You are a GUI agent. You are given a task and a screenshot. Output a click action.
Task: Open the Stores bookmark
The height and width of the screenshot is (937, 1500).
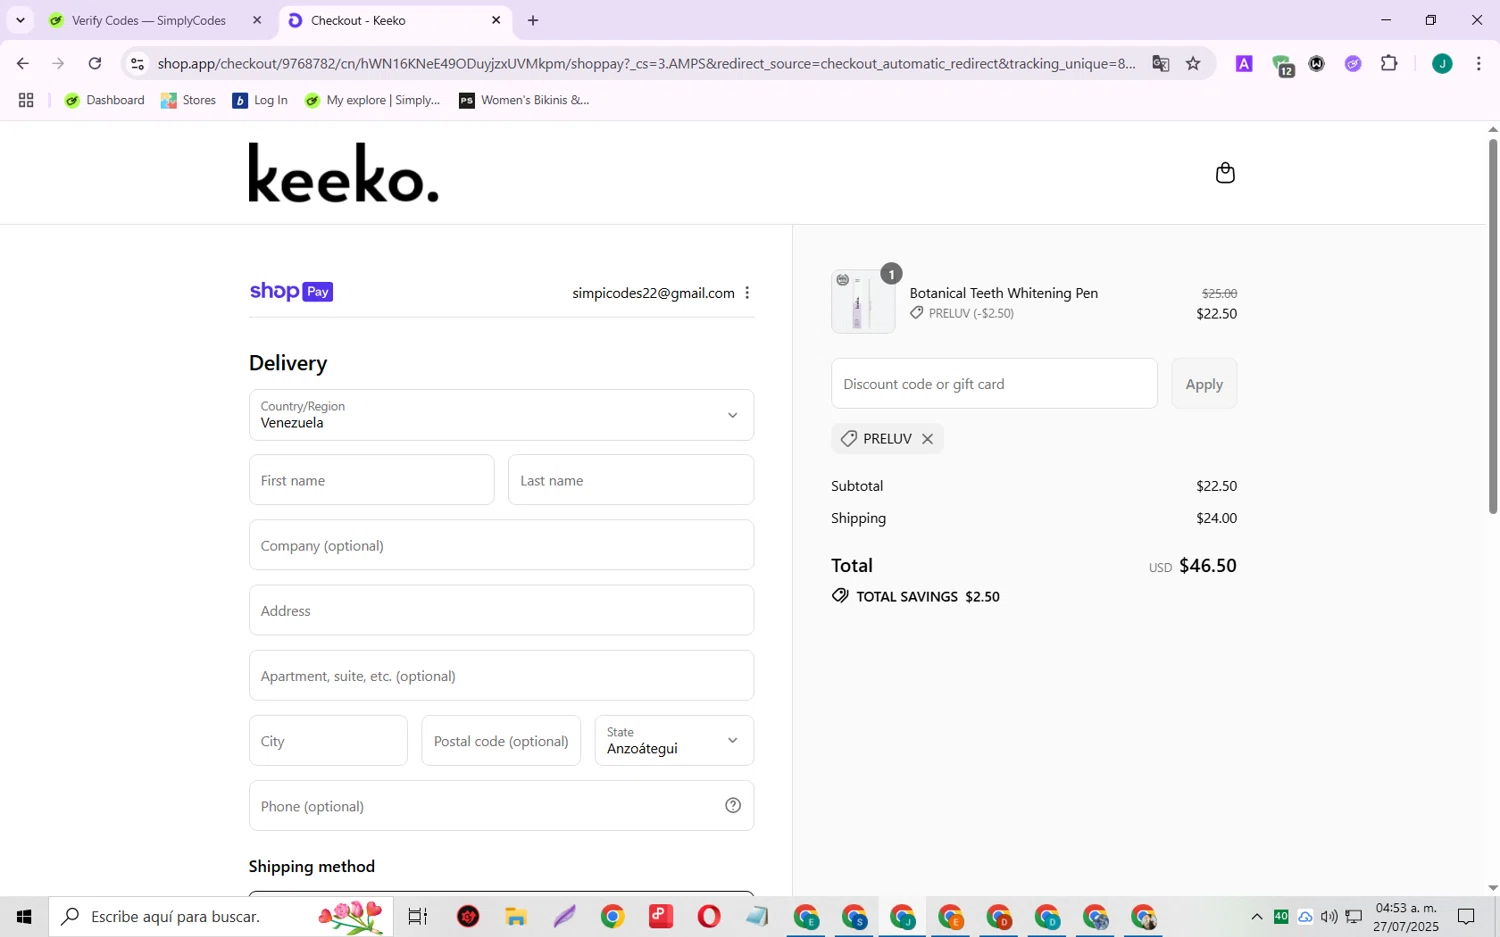point(188,100)
